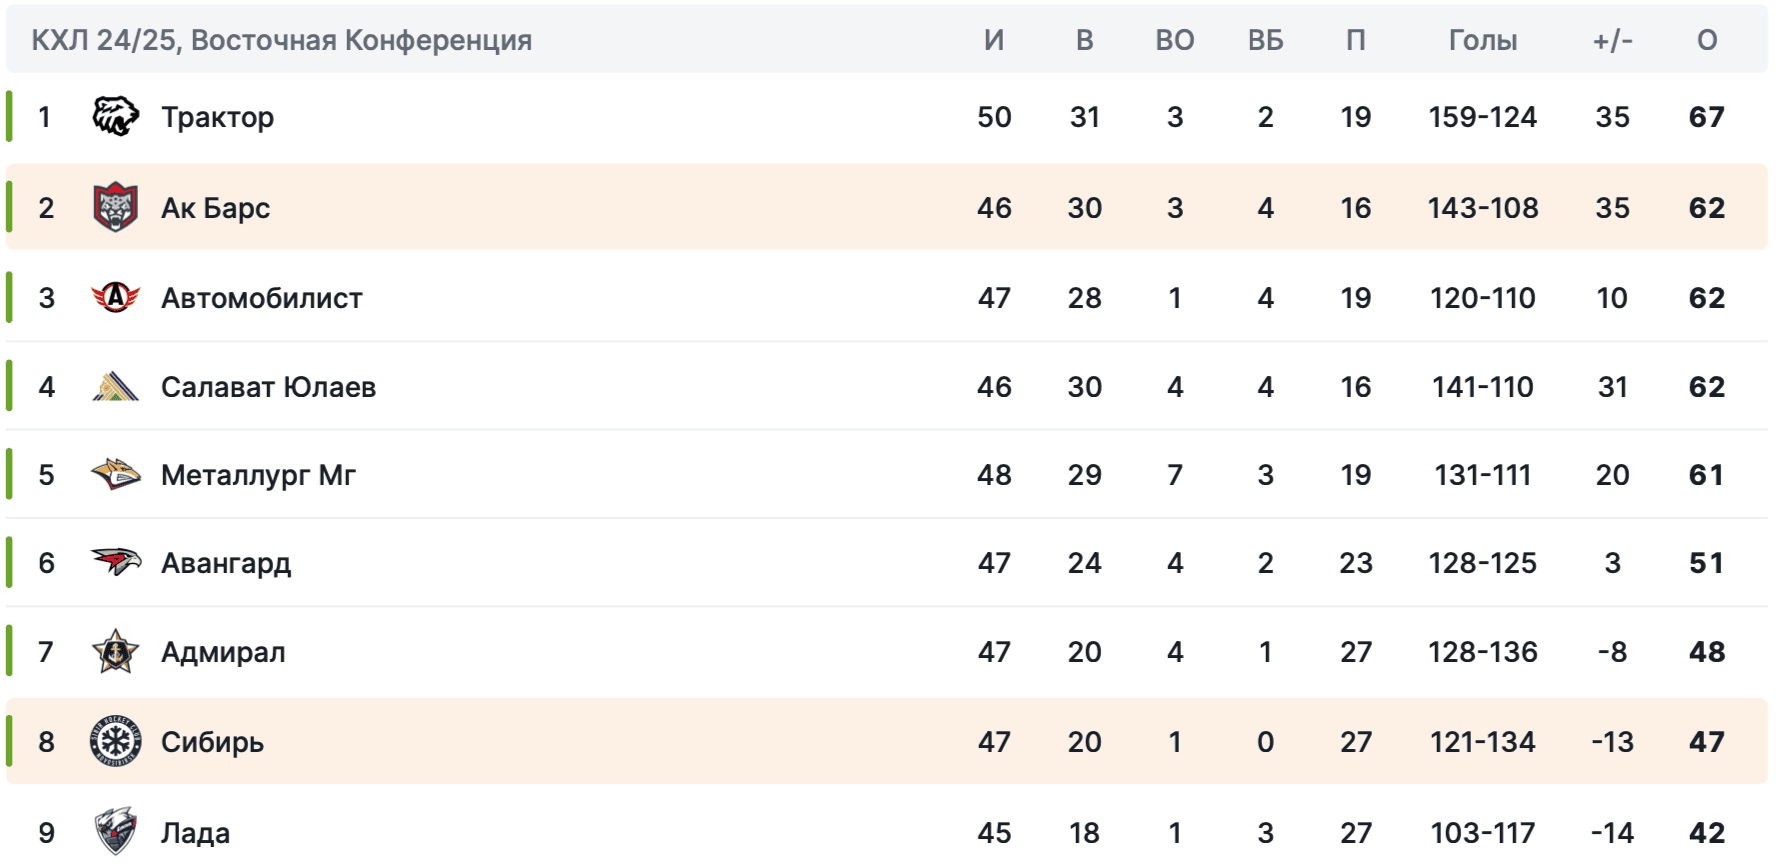Open the Трактор team link

point(217,117)
